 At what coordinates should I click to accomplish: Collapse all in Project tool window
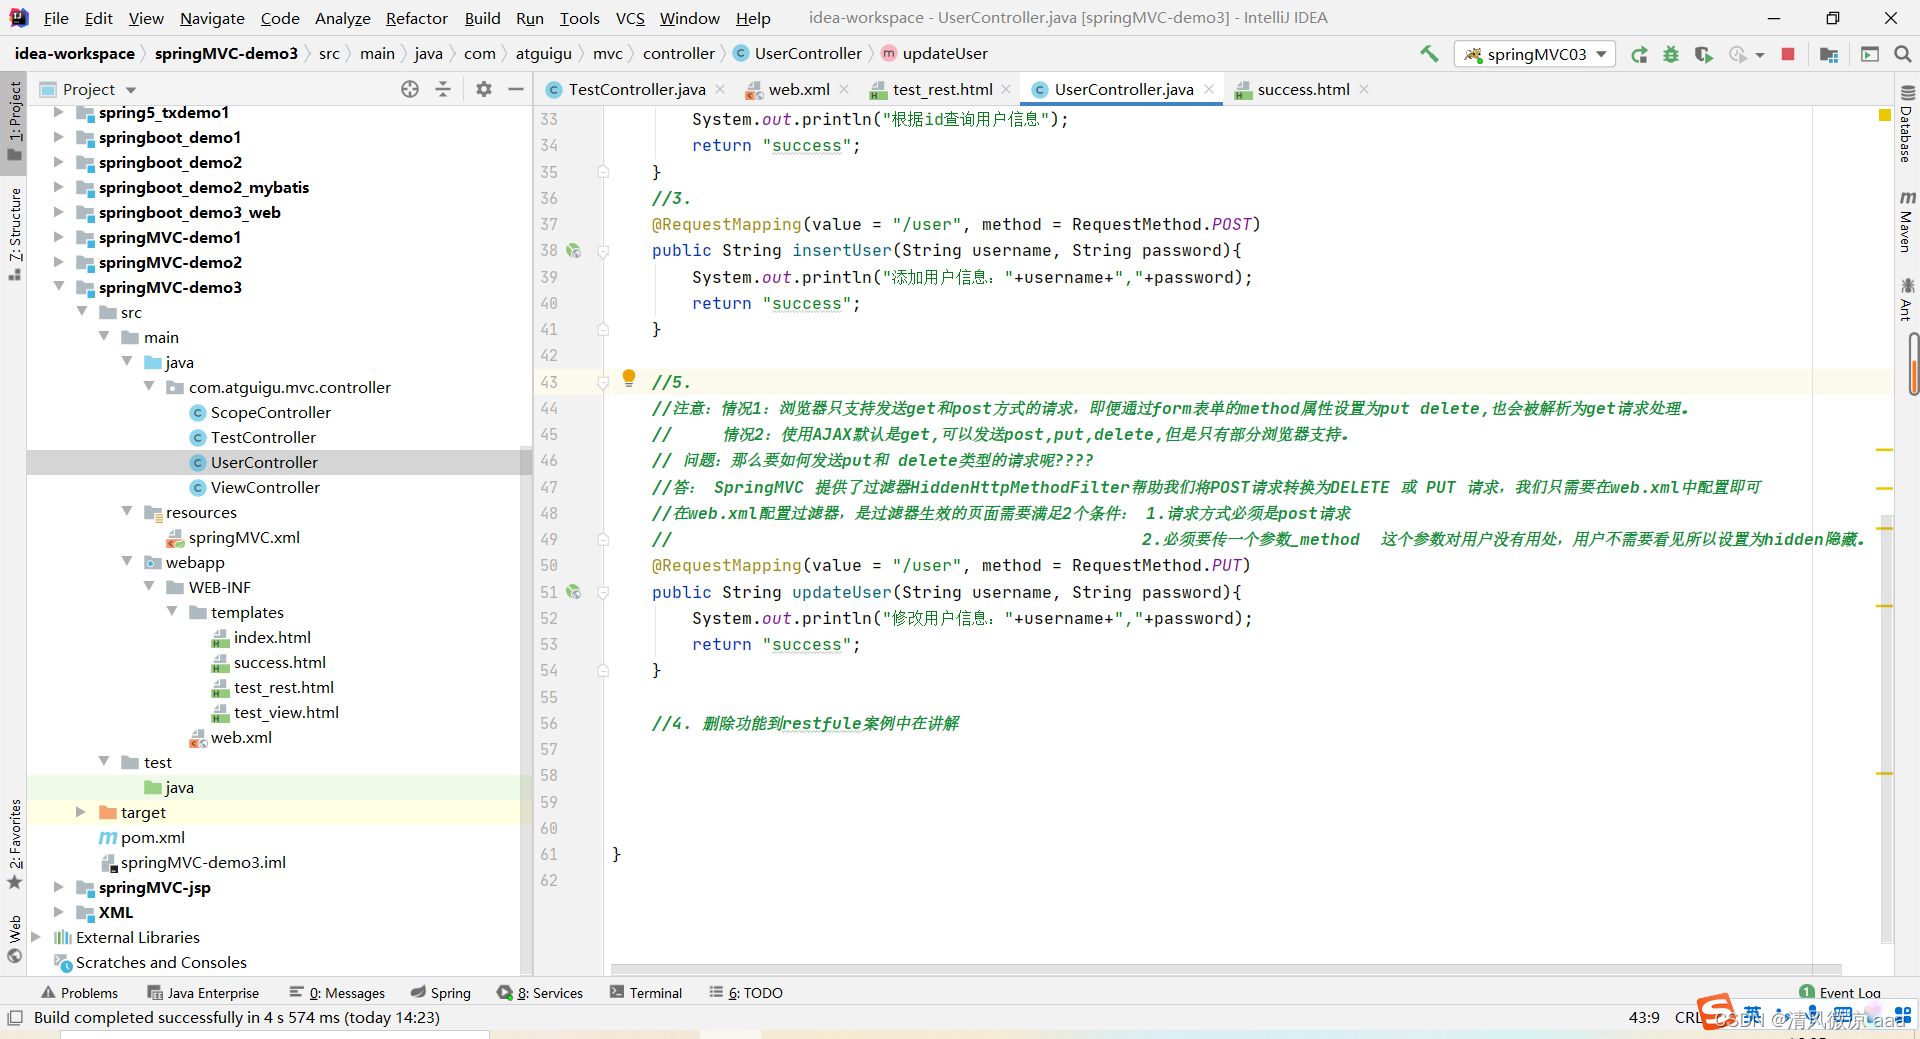point(443,89)
